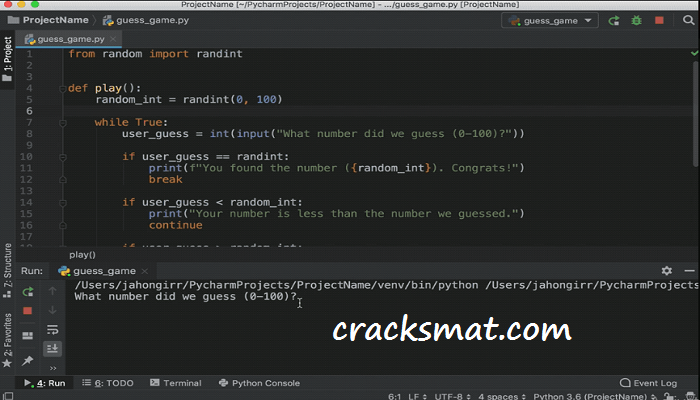
Task: Close the guess_game.py editor tab
Action: (113, 39)
